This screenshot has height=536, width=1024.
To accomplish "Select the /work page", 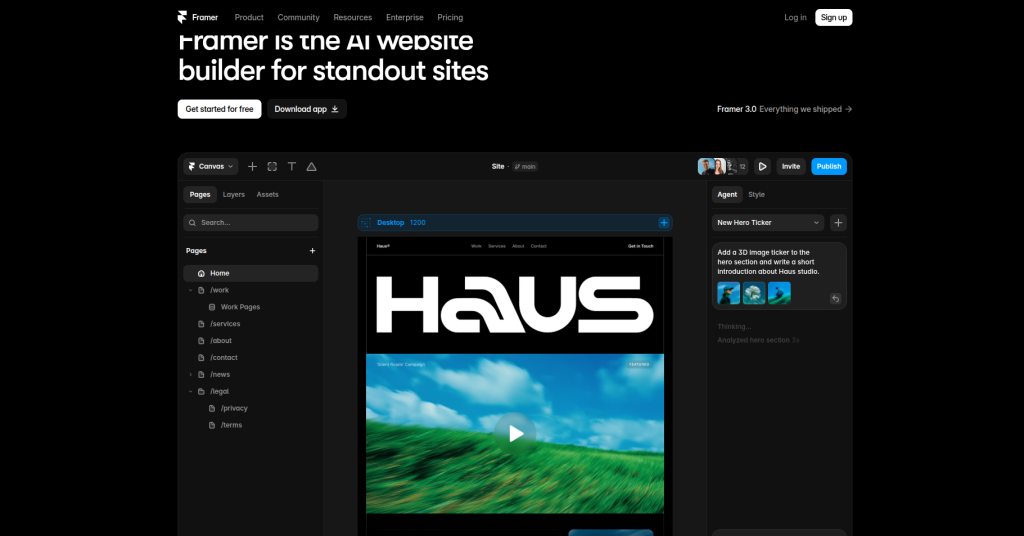I will click(x=219, y=291).
